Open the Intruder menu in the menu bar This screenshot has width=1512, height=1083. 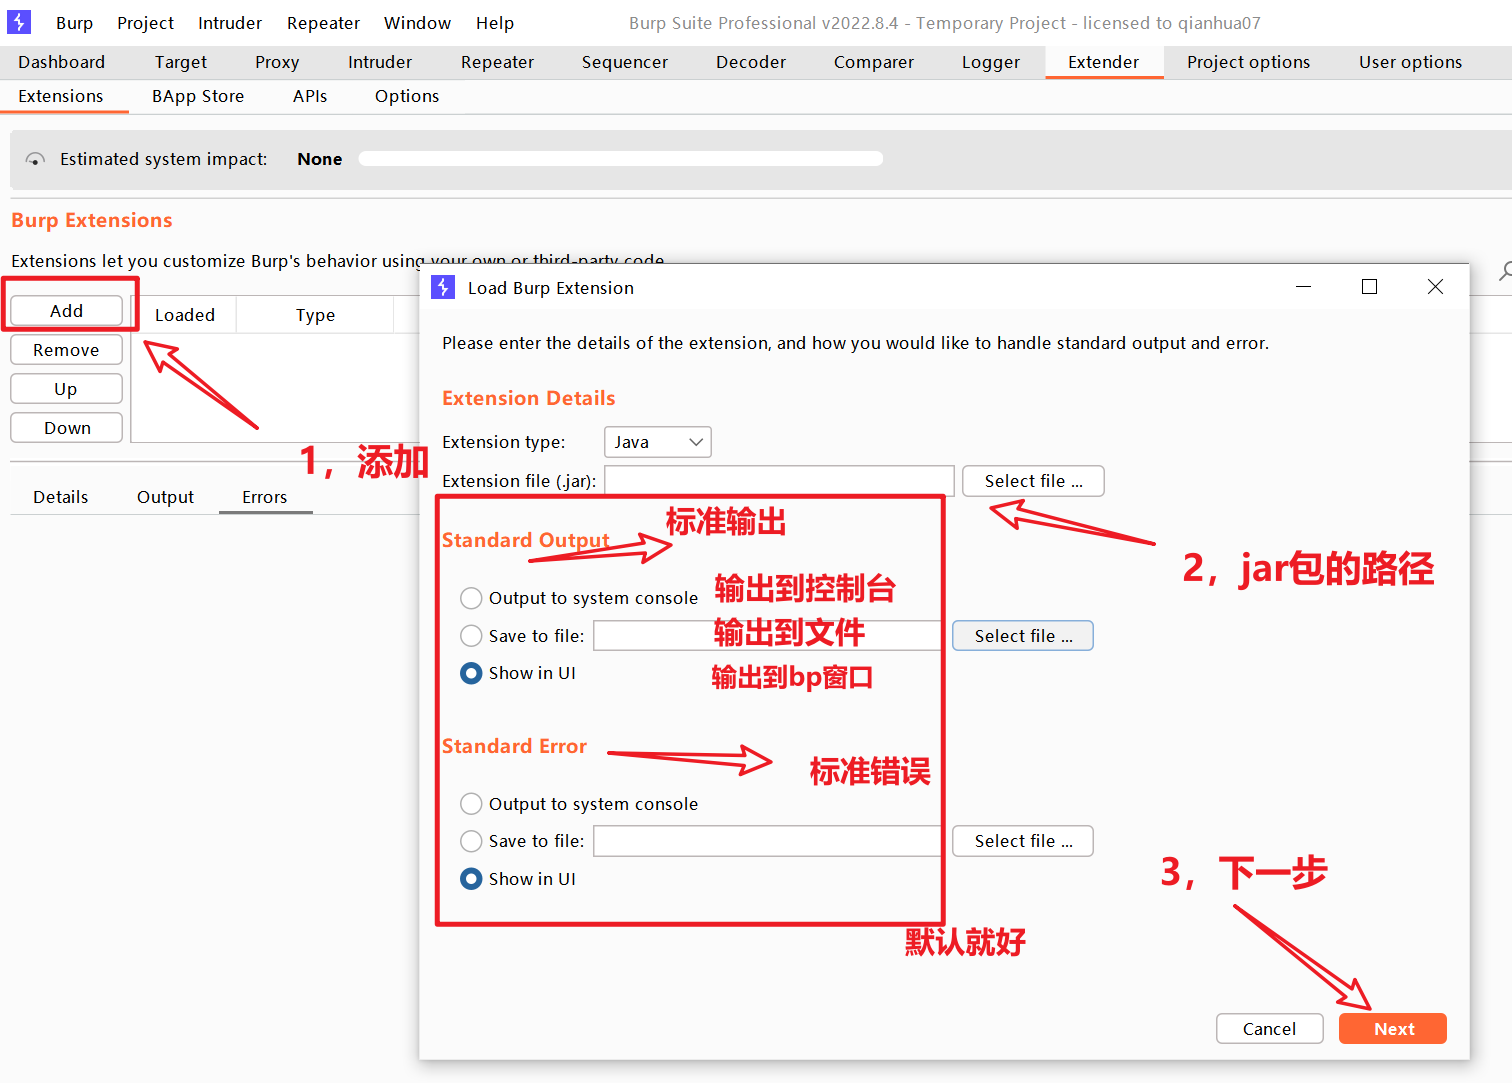(230, 23)
